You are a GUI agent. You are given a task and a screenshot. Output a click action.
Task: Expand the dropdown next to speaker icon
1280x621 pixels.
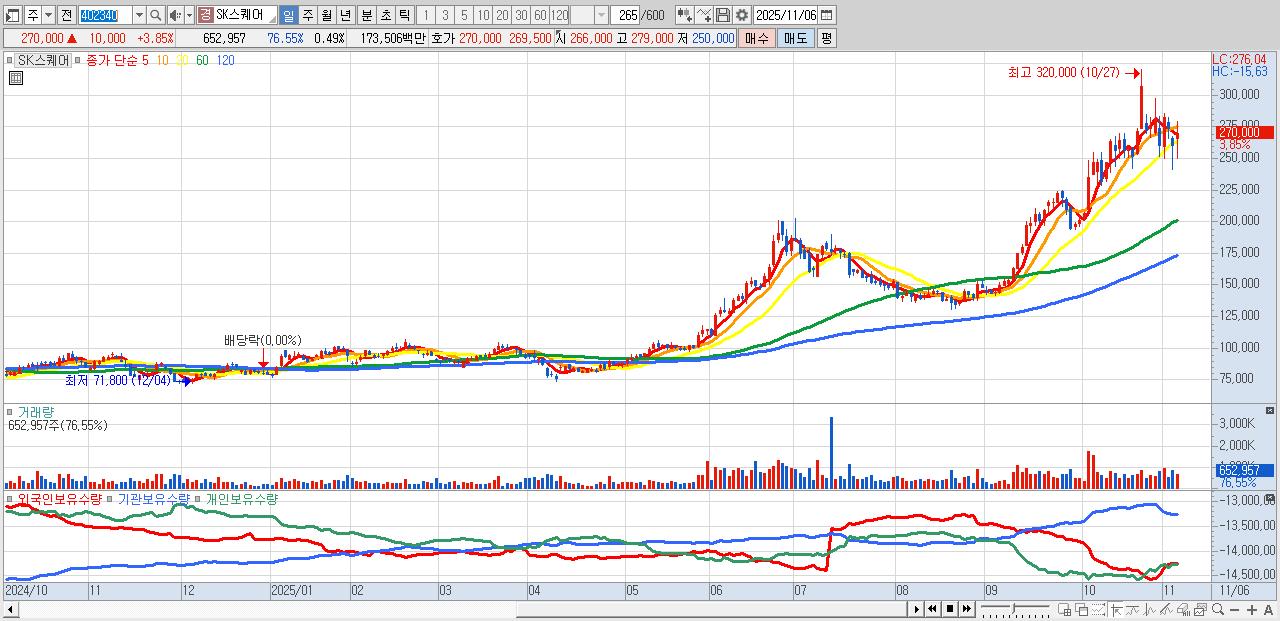pyautogui.click(x=189, y=15)
